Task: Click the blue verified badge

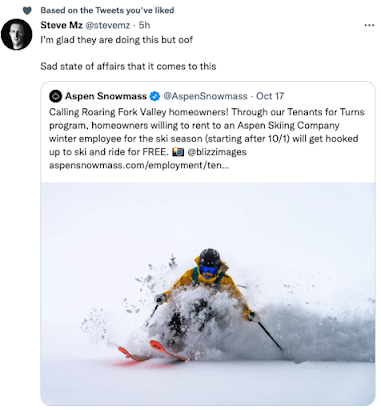Action: [x=154, y=96]
